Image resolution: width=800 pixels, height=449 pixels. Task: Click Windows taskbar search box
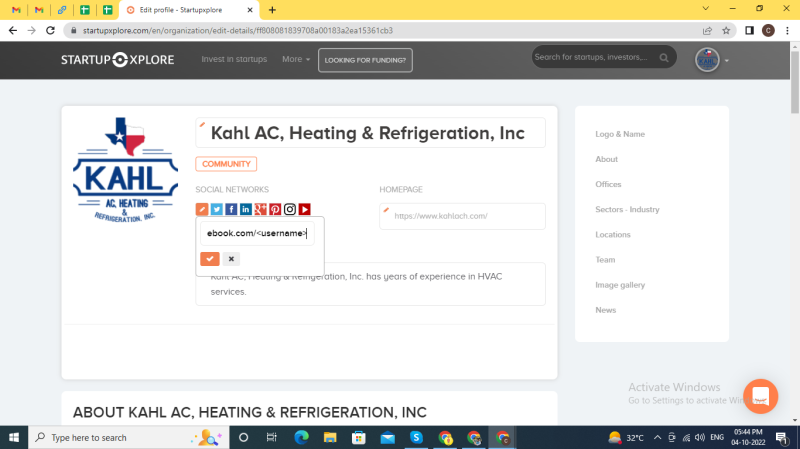point(129,437)
